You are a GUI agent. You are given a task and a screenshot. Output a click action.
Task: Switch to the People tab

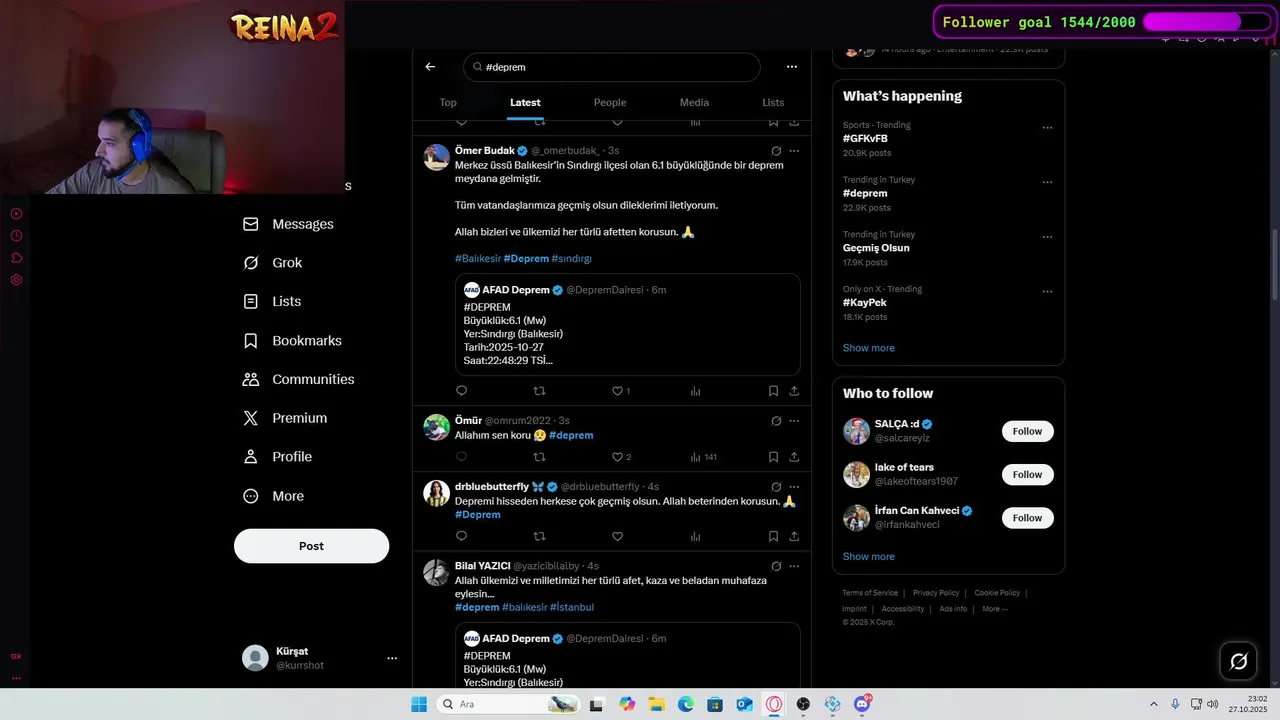point(610,102)
